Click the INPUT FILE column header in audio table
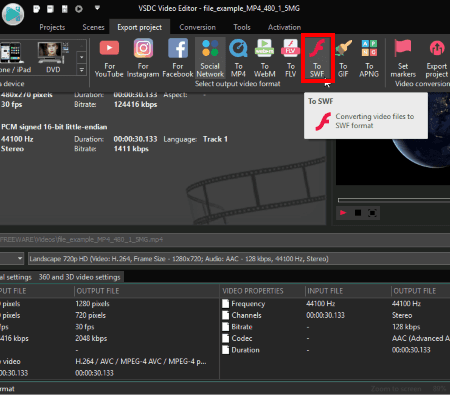This screenshot has width=450, height=395. tap(325, 291)
